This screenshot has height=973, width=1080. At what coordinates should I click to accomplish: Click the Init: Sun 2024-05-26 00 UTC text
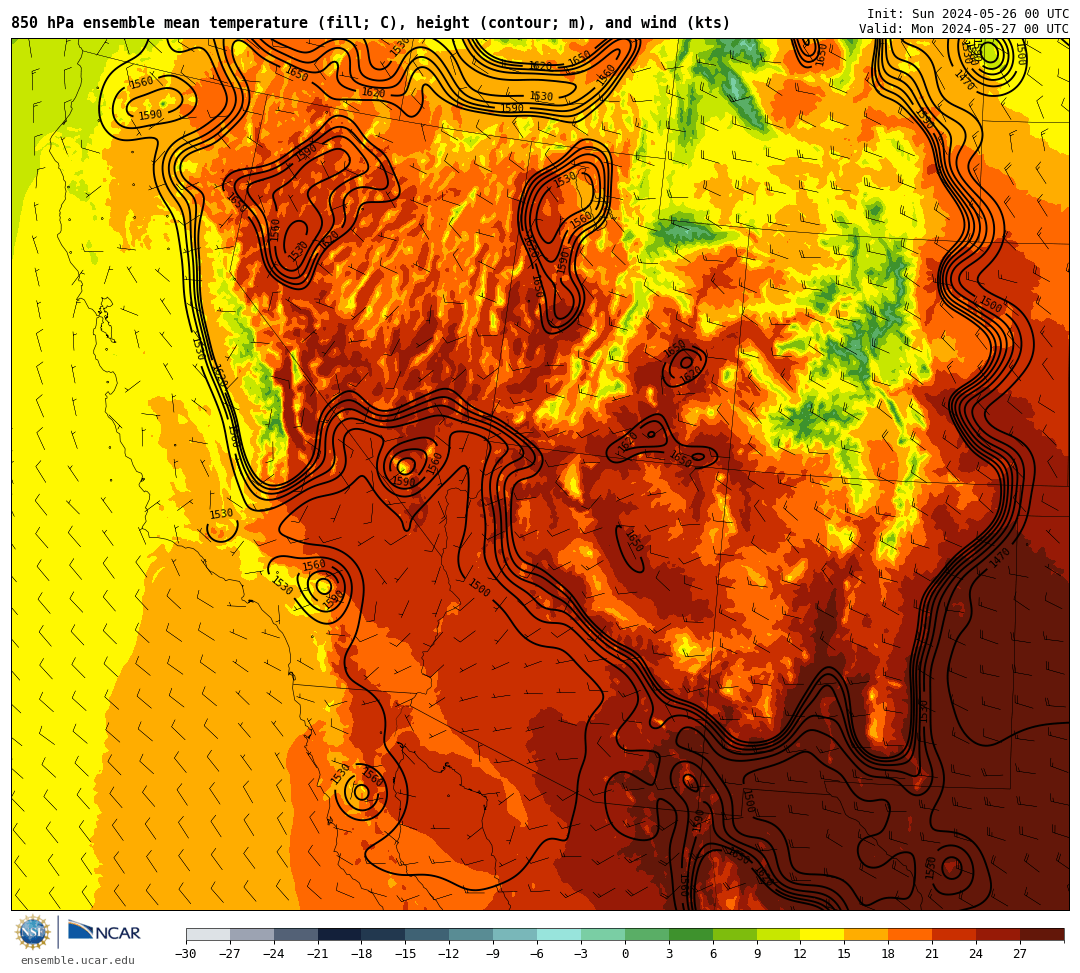pos(968,14)
